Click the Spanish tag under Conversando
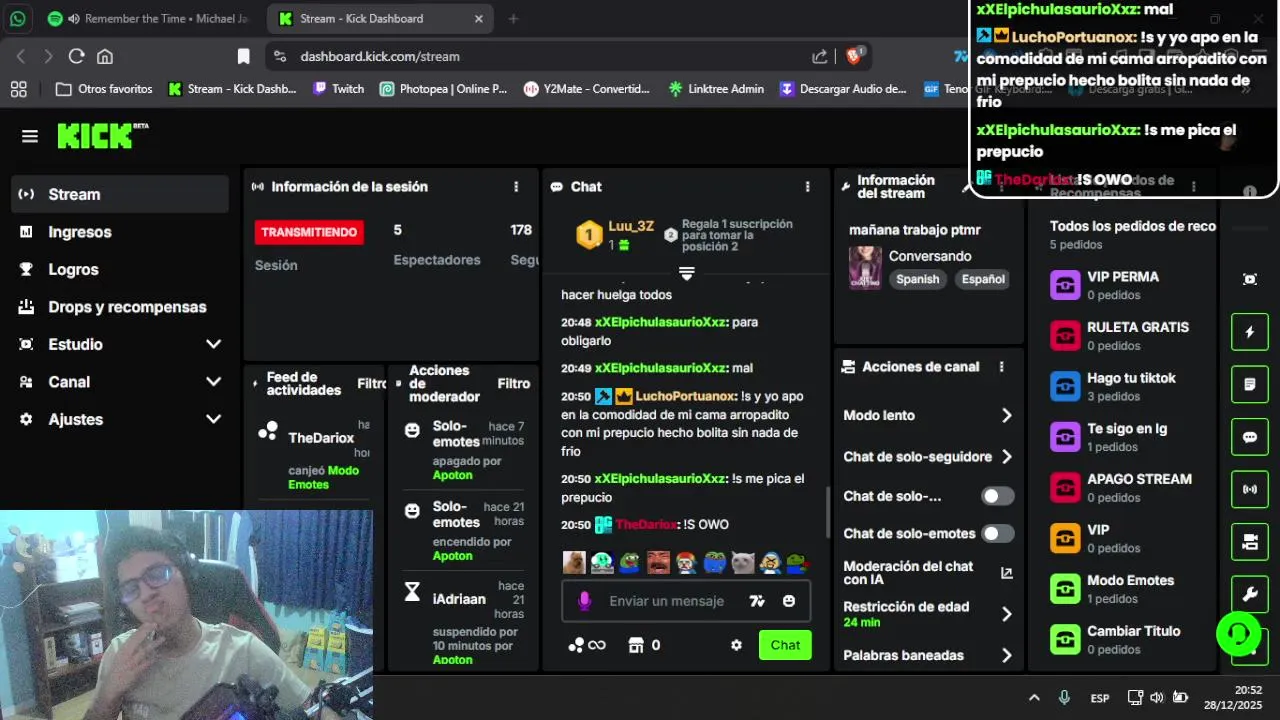 (917, 279)
